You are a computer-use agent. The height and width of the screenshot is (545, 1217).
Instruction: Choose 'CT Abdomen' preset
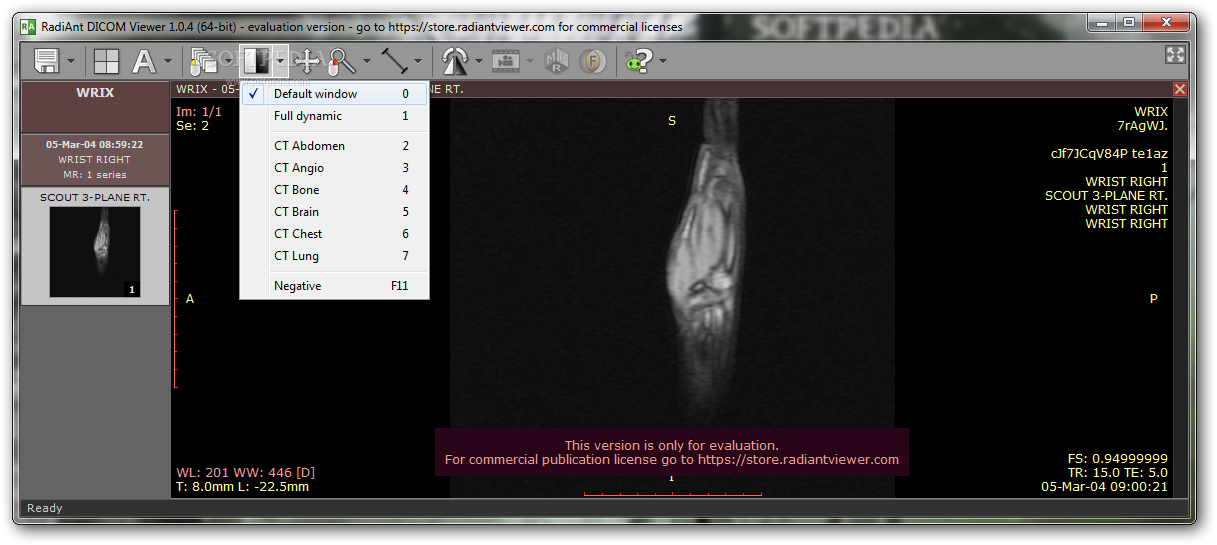click(x=335, y=146)
